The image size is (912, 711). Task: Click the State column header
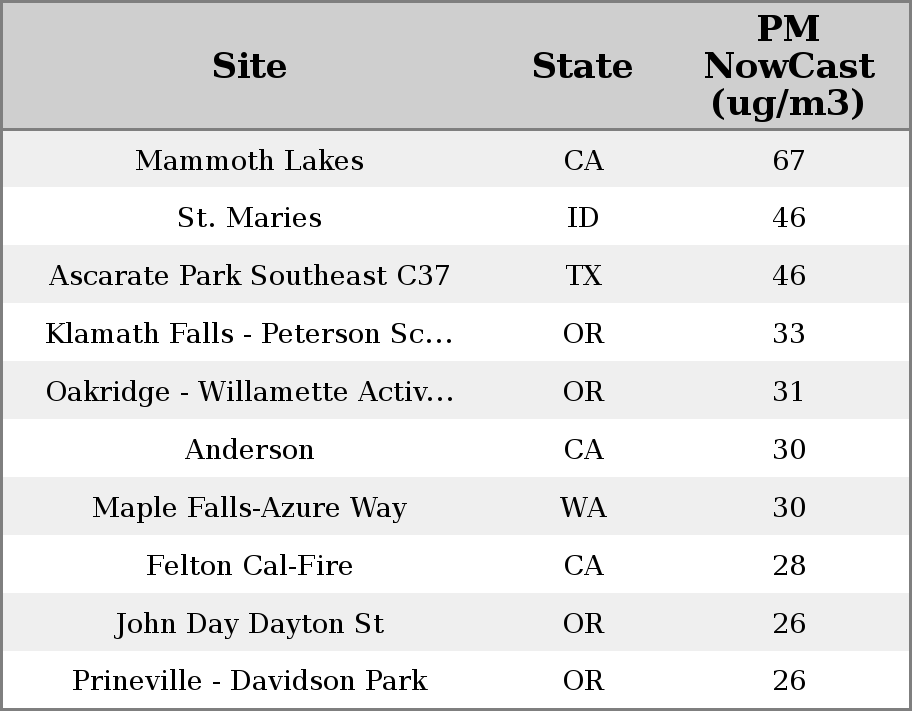point(582,66)
